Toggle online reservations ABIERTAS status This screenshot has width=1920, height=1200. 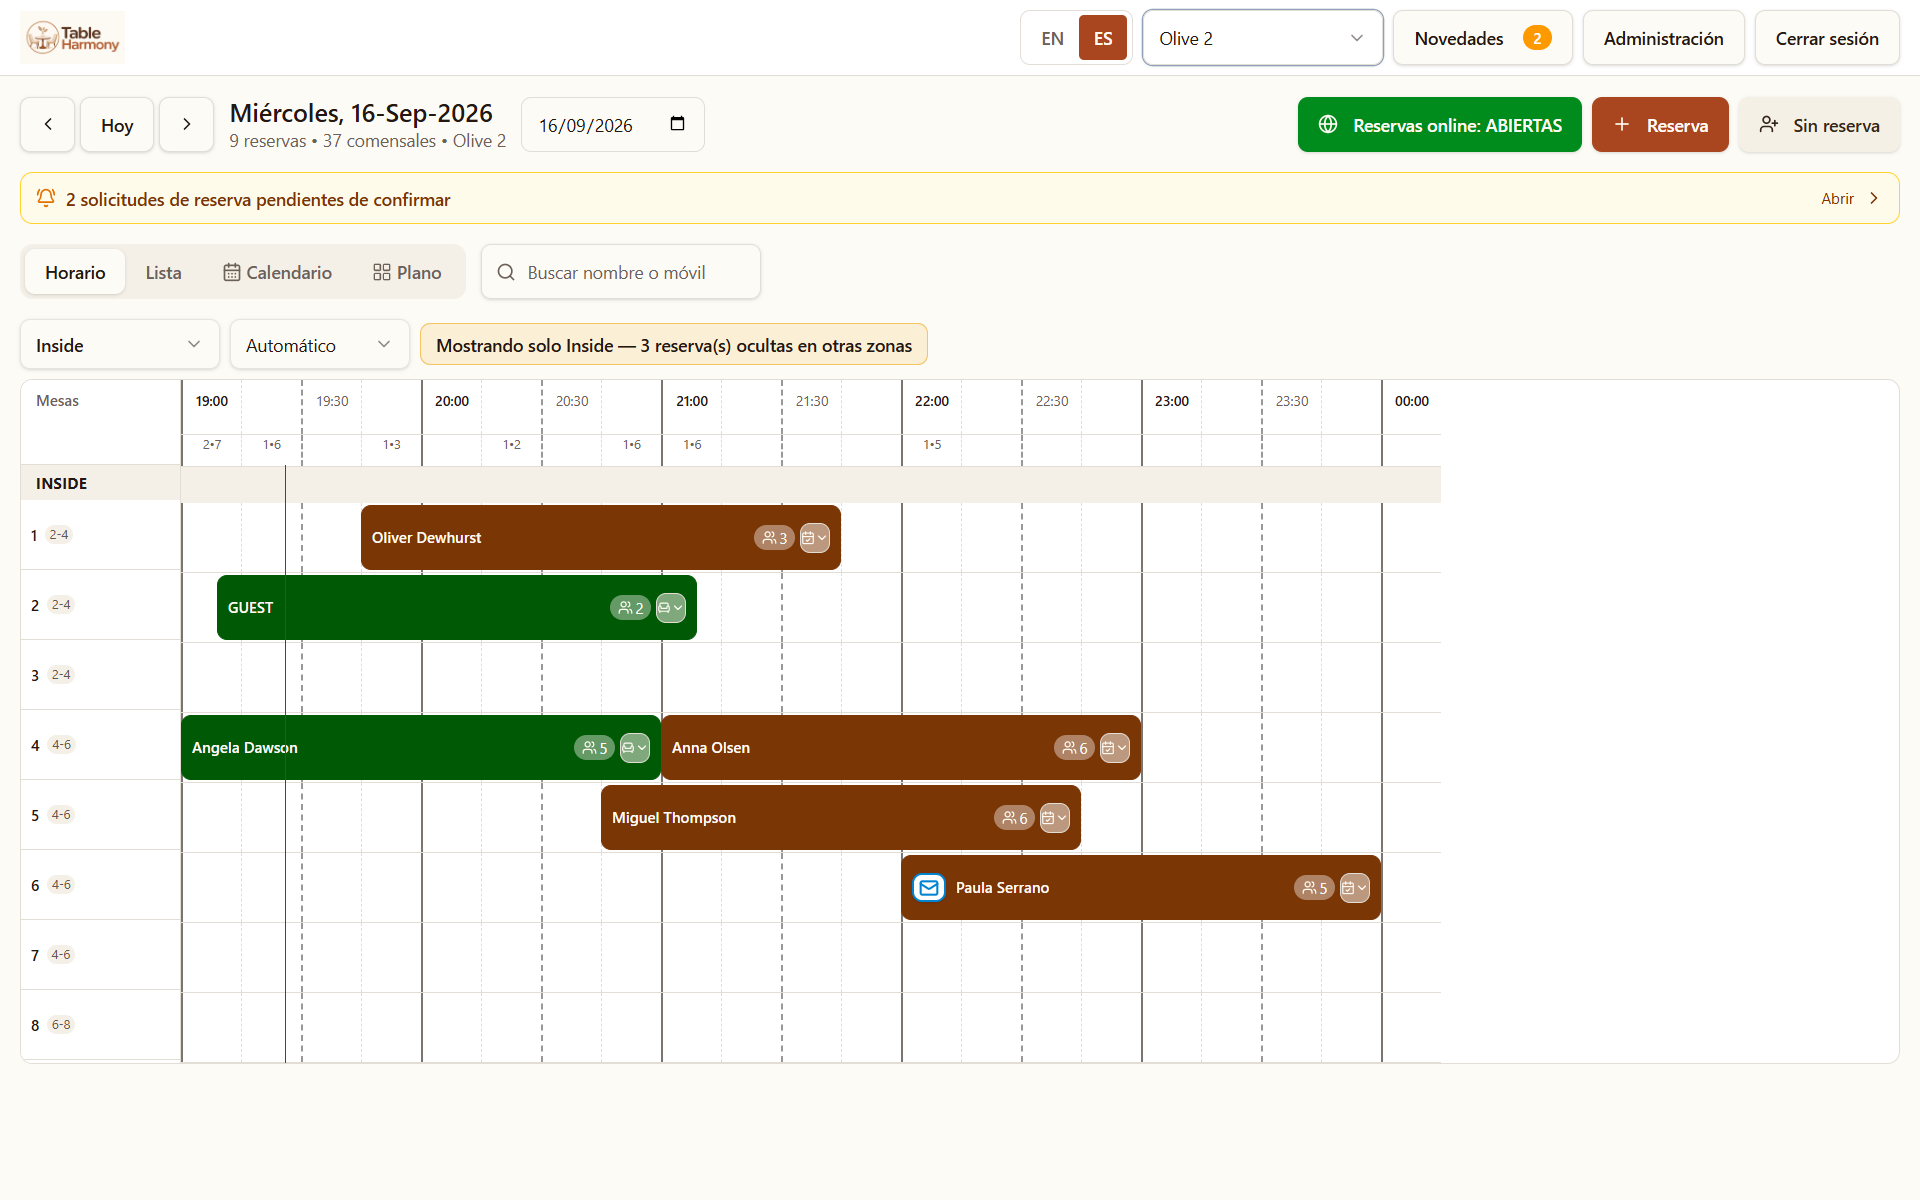[1440, 125]
